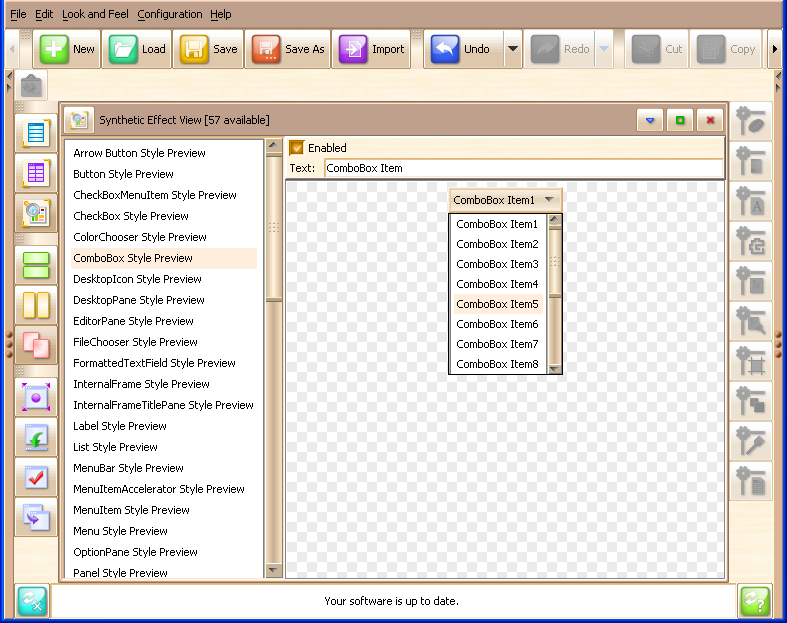This screenshot has height=623, width=787.
Task: Select the green horizontal-split layout icon
Action: click(36, 265)
